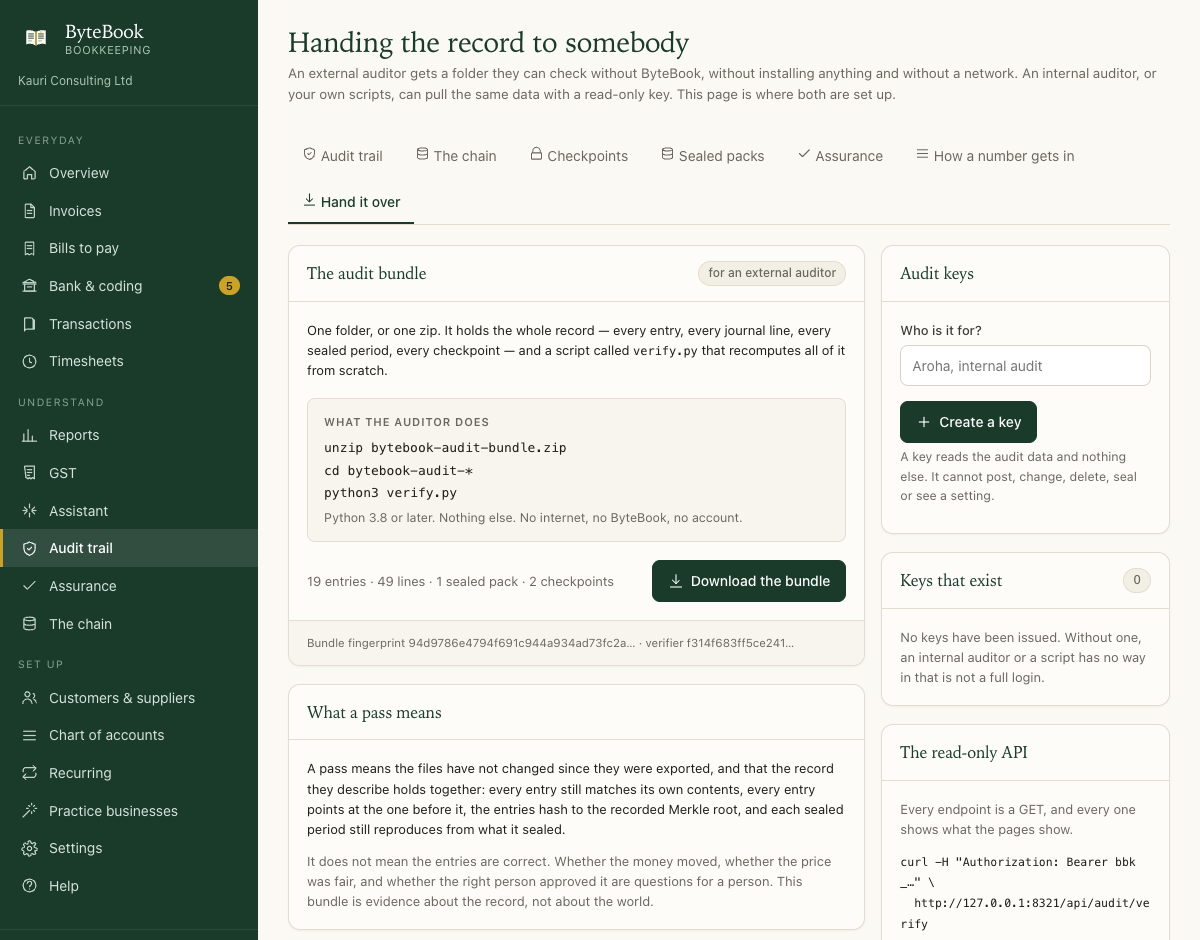Switch to the Checkpoints tab
Image resolution: width=1200 pixels, height=940 pixels.
pyautogui.click(x=579, y=156)
